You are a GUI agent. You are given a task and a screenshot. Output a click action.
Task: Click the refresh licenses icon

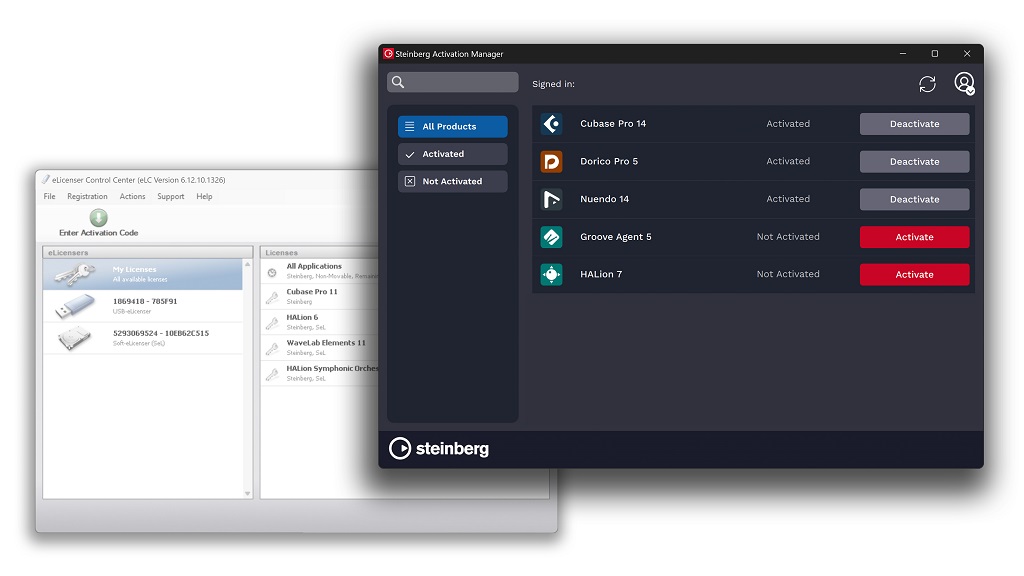coord(927,84)
